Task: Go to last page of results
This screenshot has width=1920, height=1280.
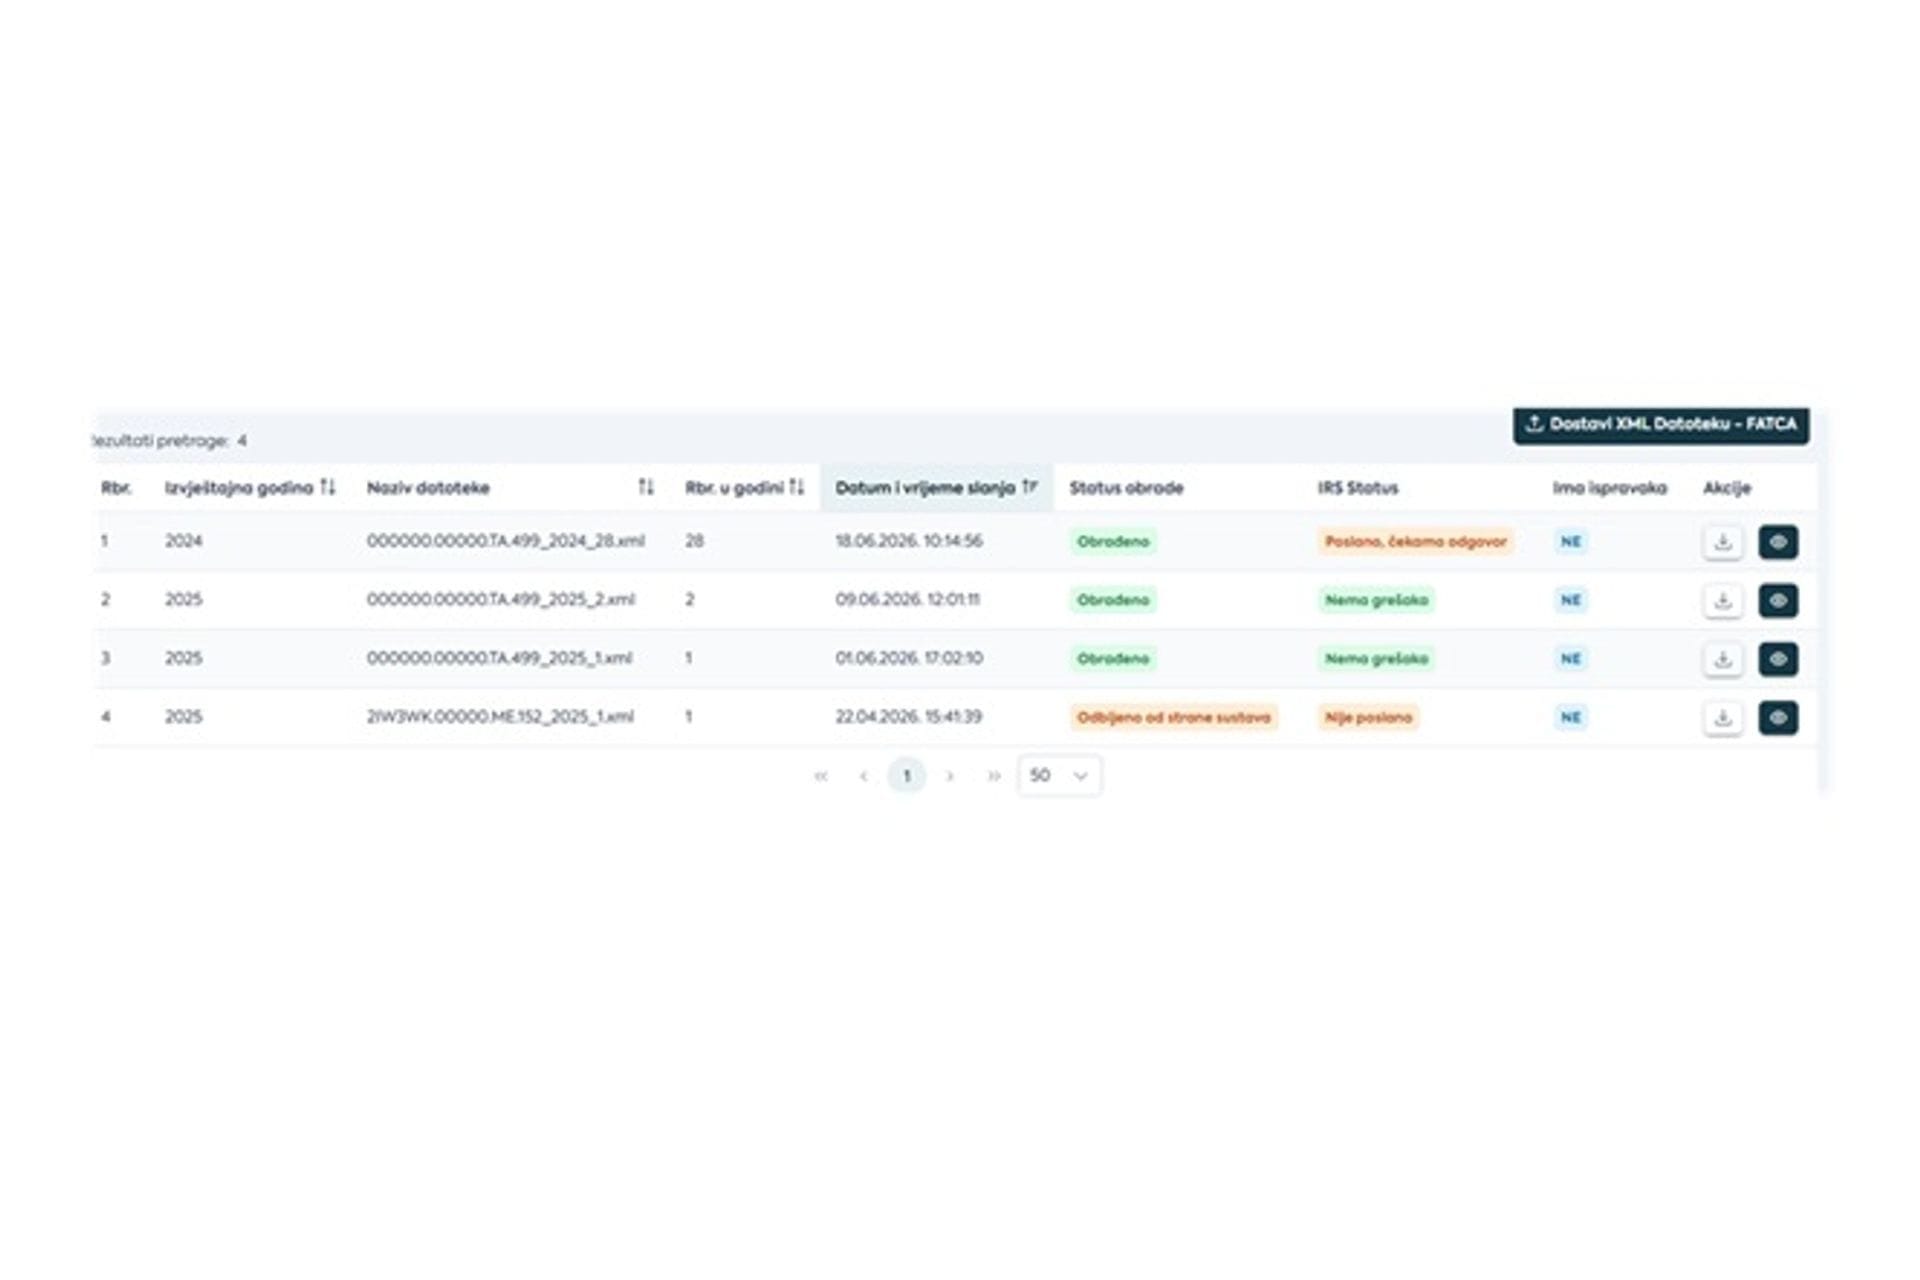Action: [x=994, y=776]
